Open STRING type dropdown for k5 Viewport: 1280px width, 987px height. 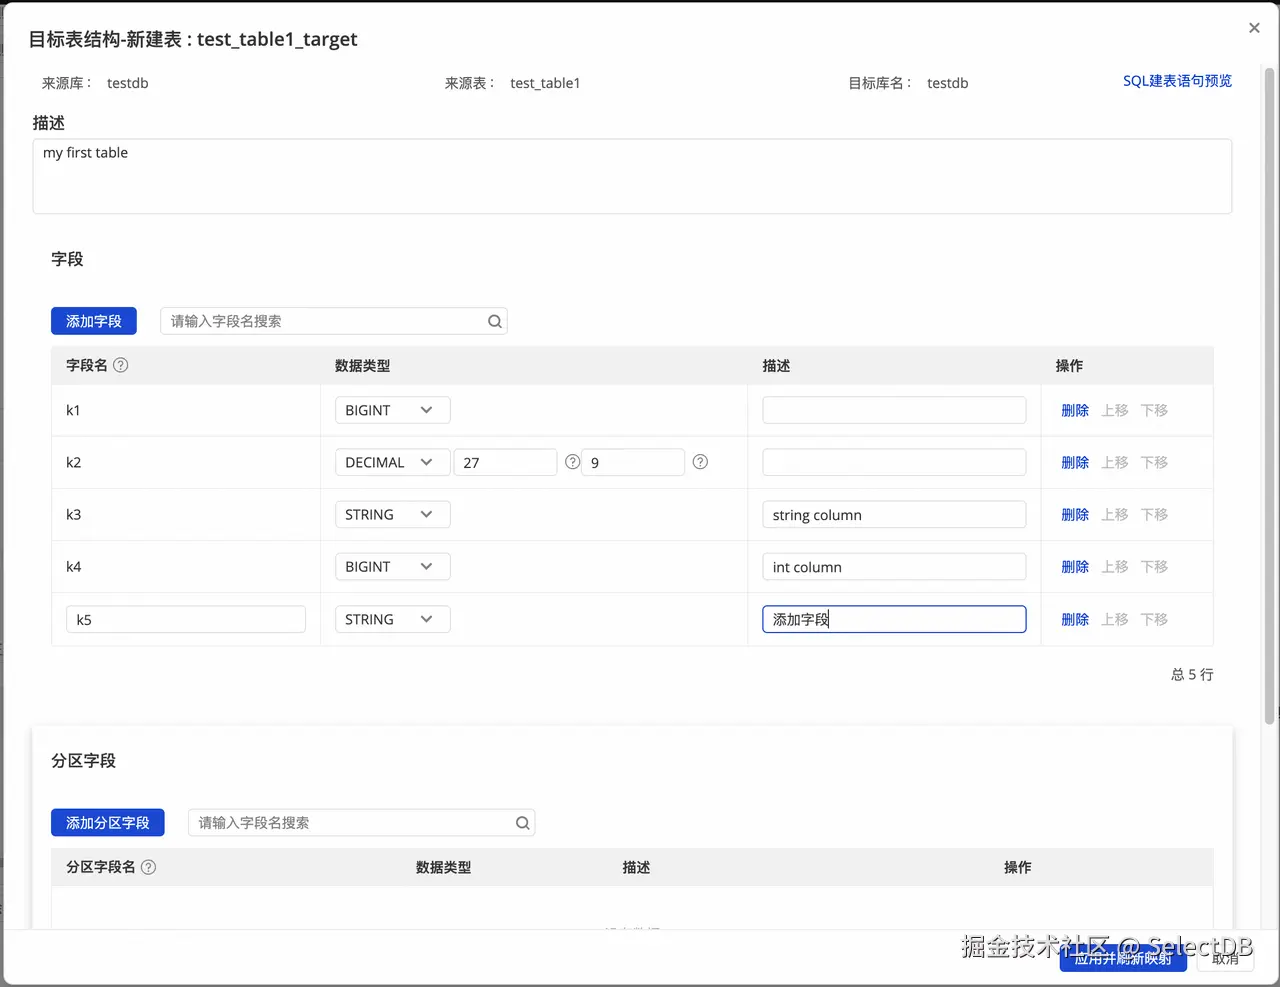coord(392,619)
